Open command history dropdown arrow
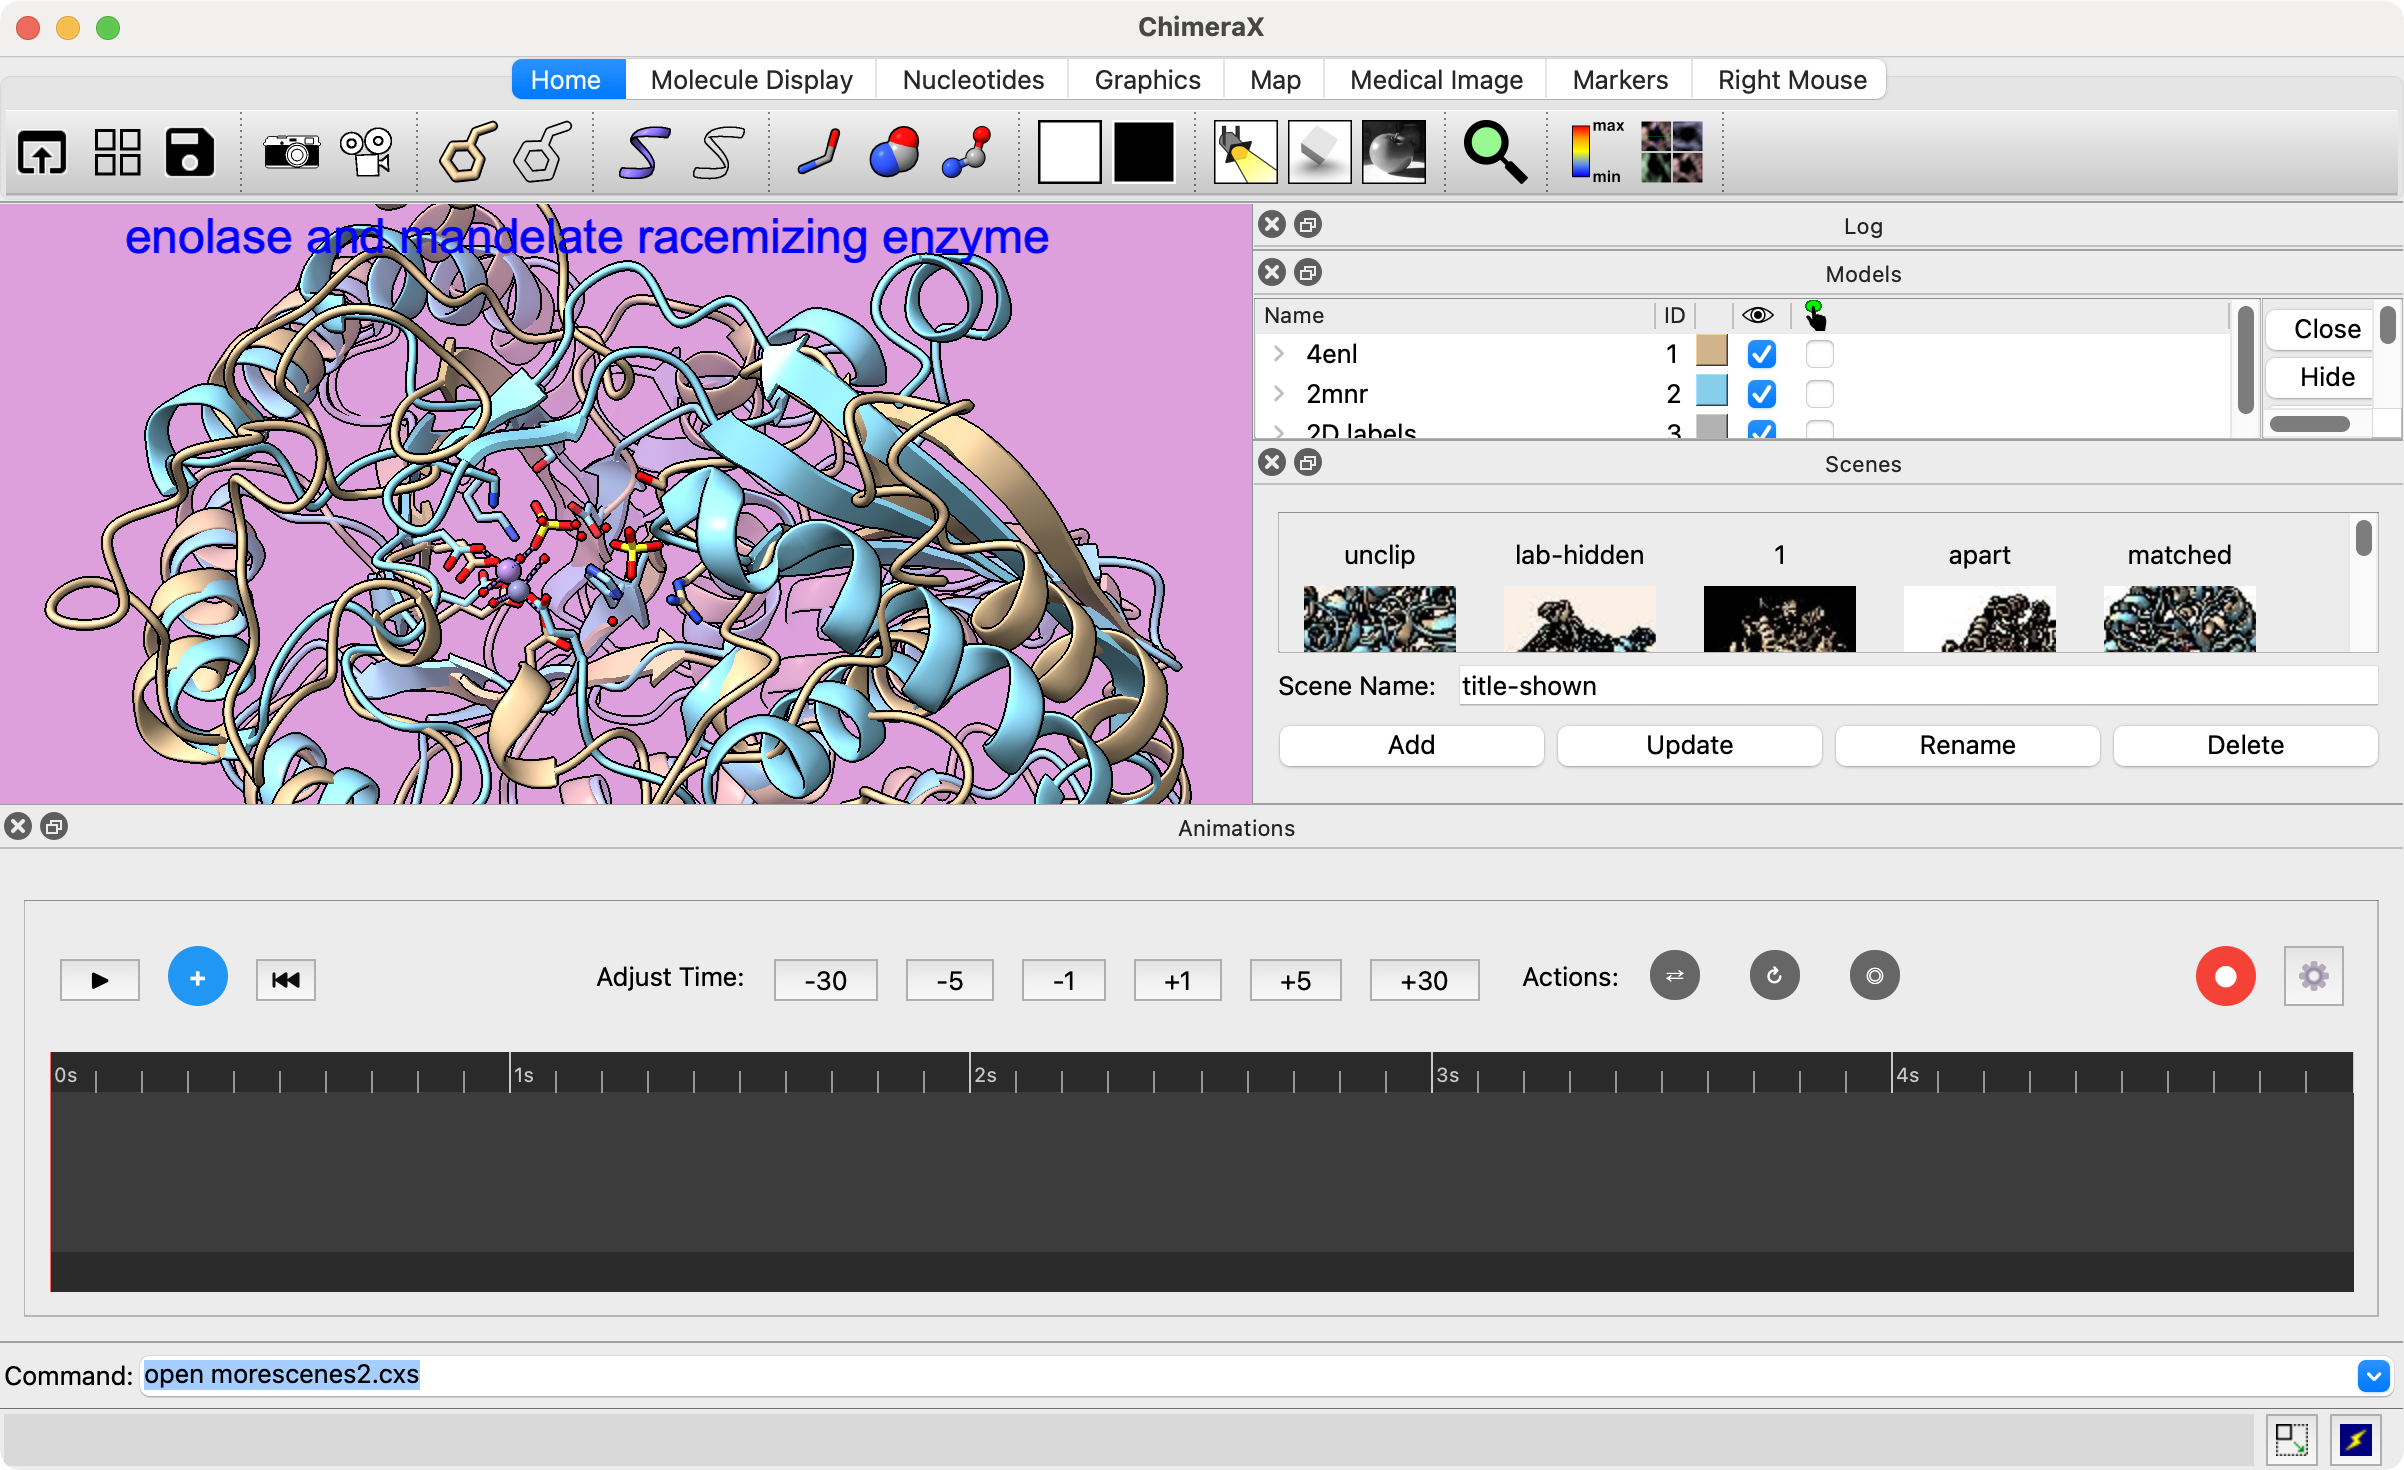 [x=2373, y=1376]
